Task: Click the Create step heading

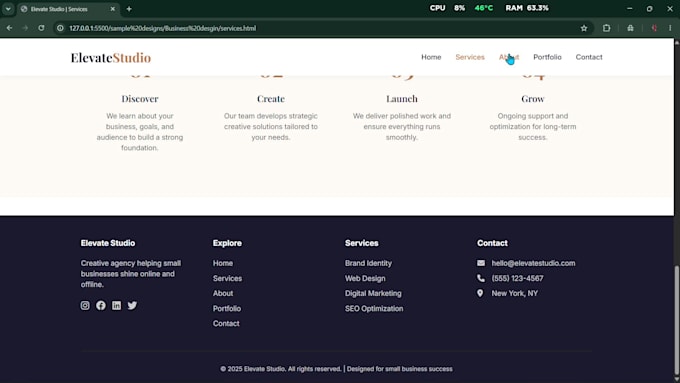Action: (271, 98)
